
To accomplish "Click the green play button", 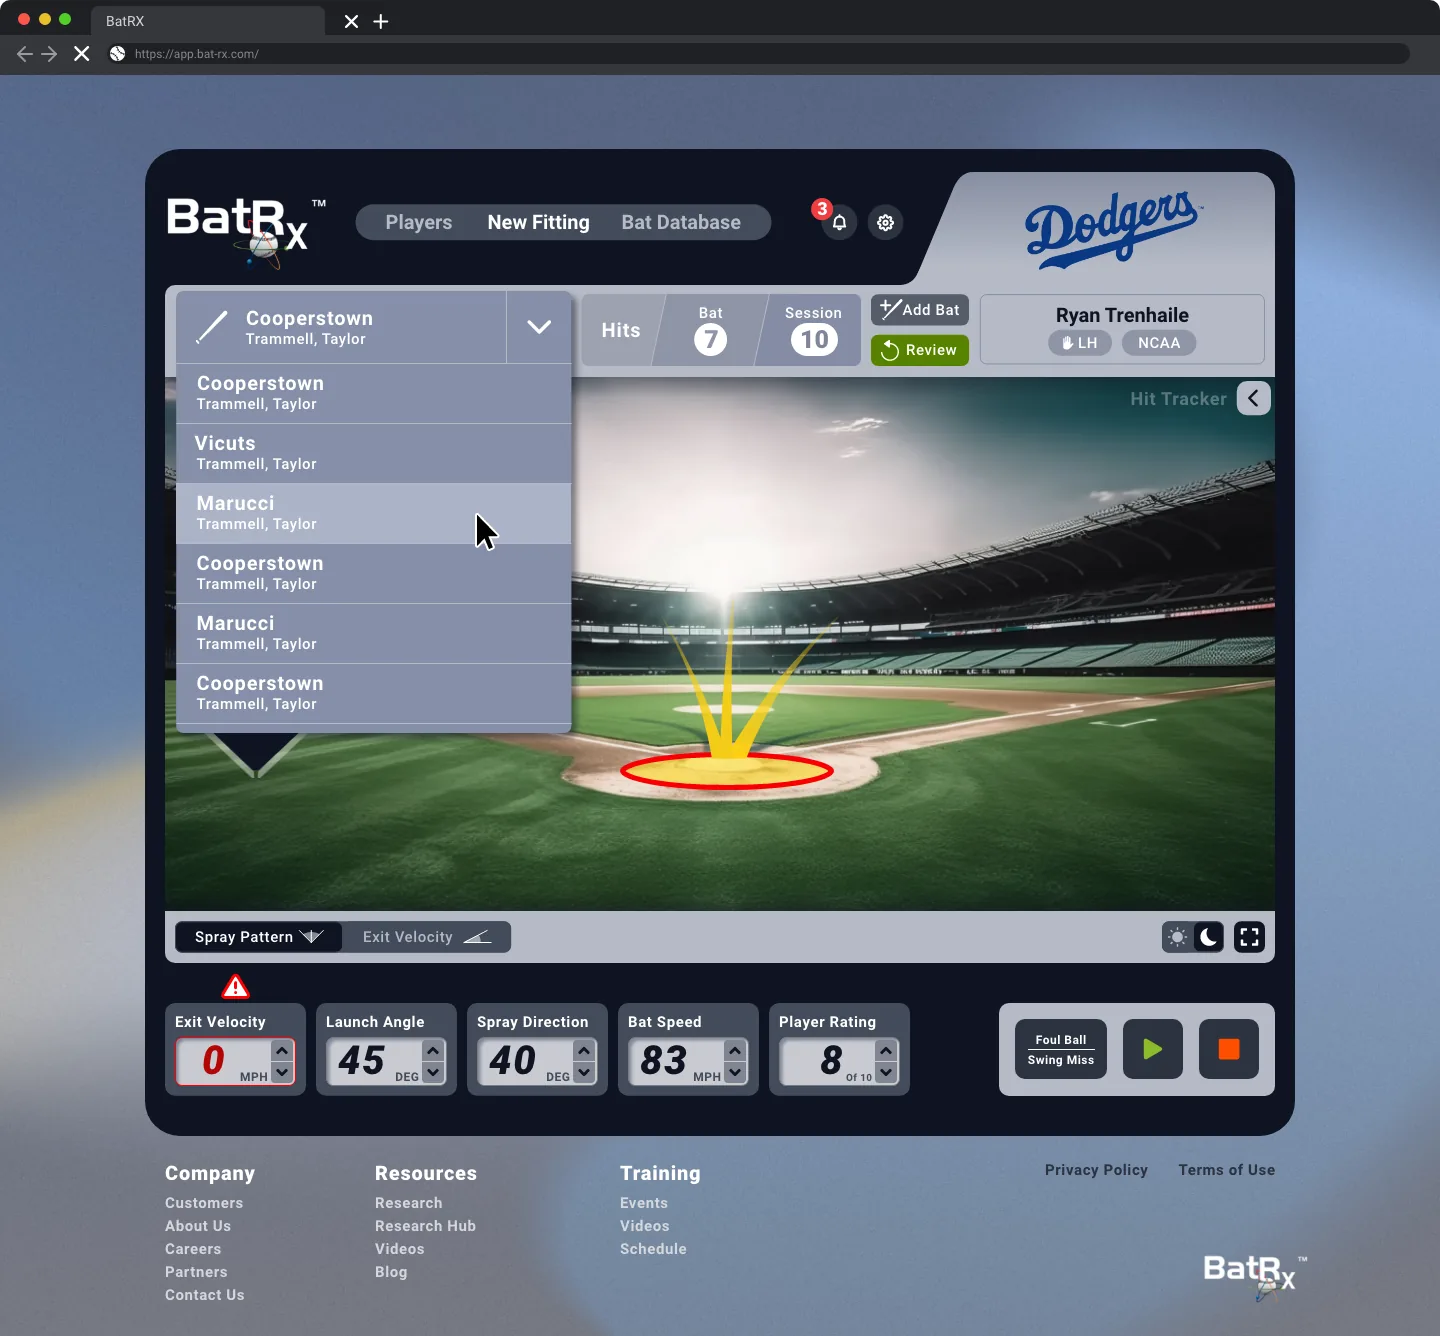I will coord(1153,1049).
